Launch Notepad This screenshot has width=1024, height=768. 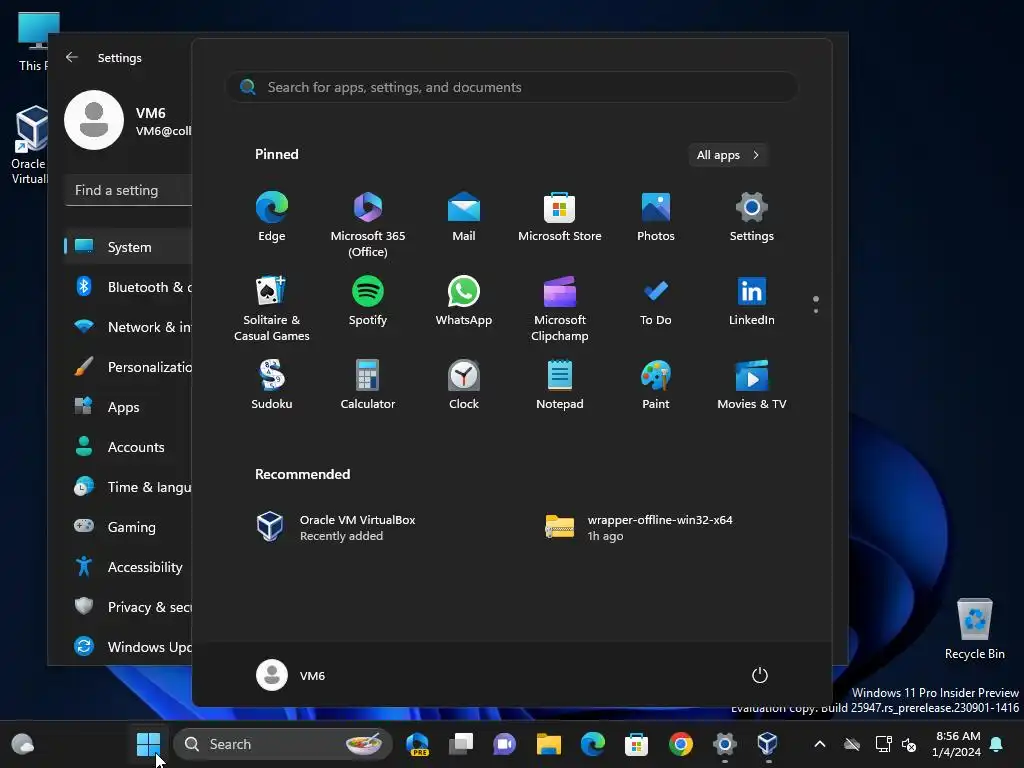tap(560, 385)
